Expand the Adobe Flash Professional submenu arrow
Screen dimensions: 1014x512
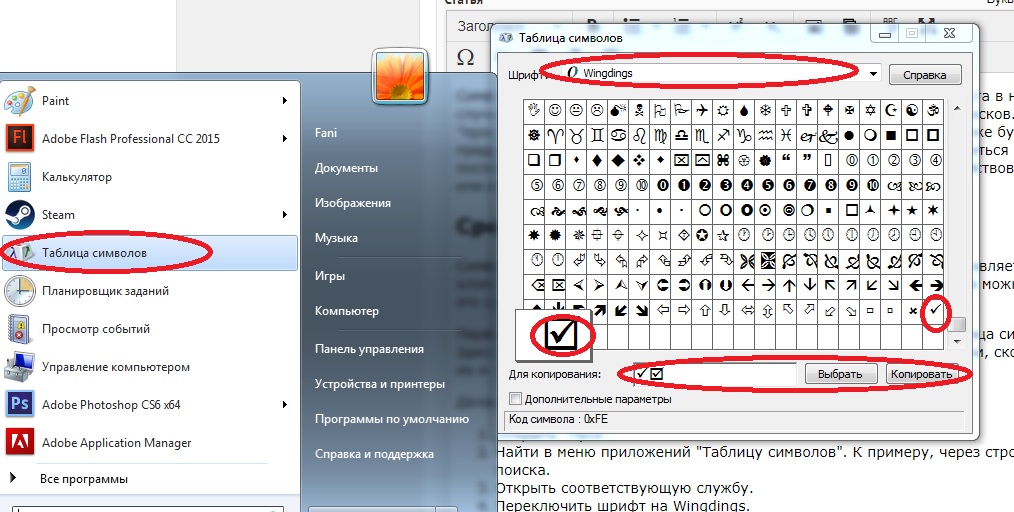tap(285, 138)
